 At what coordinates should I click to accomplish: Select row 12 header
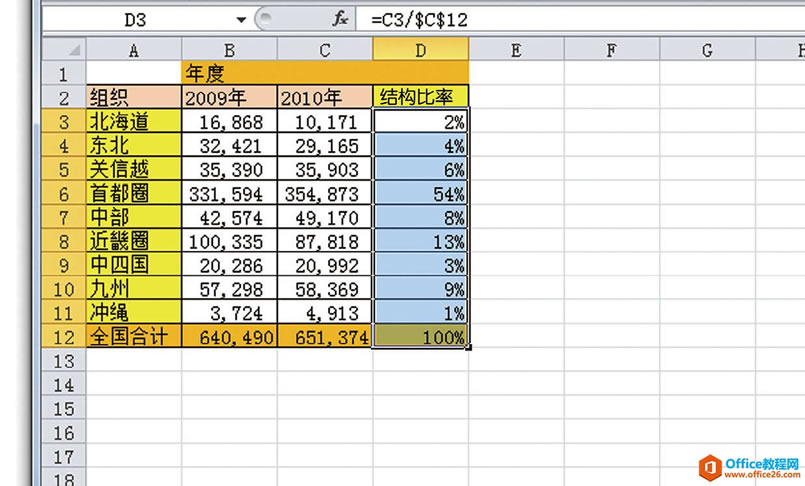click(x=64, y=337)
